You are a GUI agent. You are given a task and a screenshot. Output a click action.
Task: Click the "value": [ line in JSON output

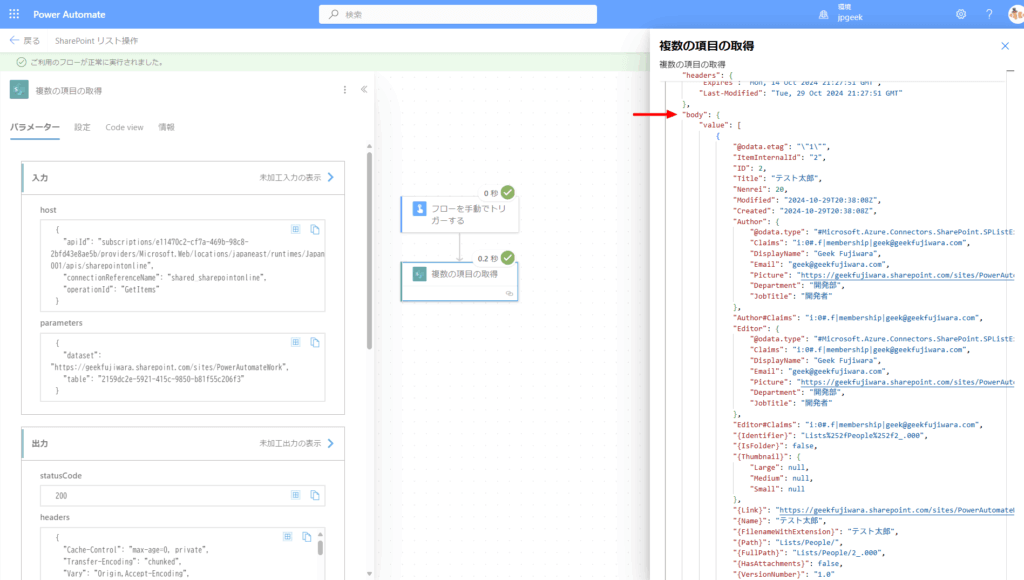pos(720,125)
